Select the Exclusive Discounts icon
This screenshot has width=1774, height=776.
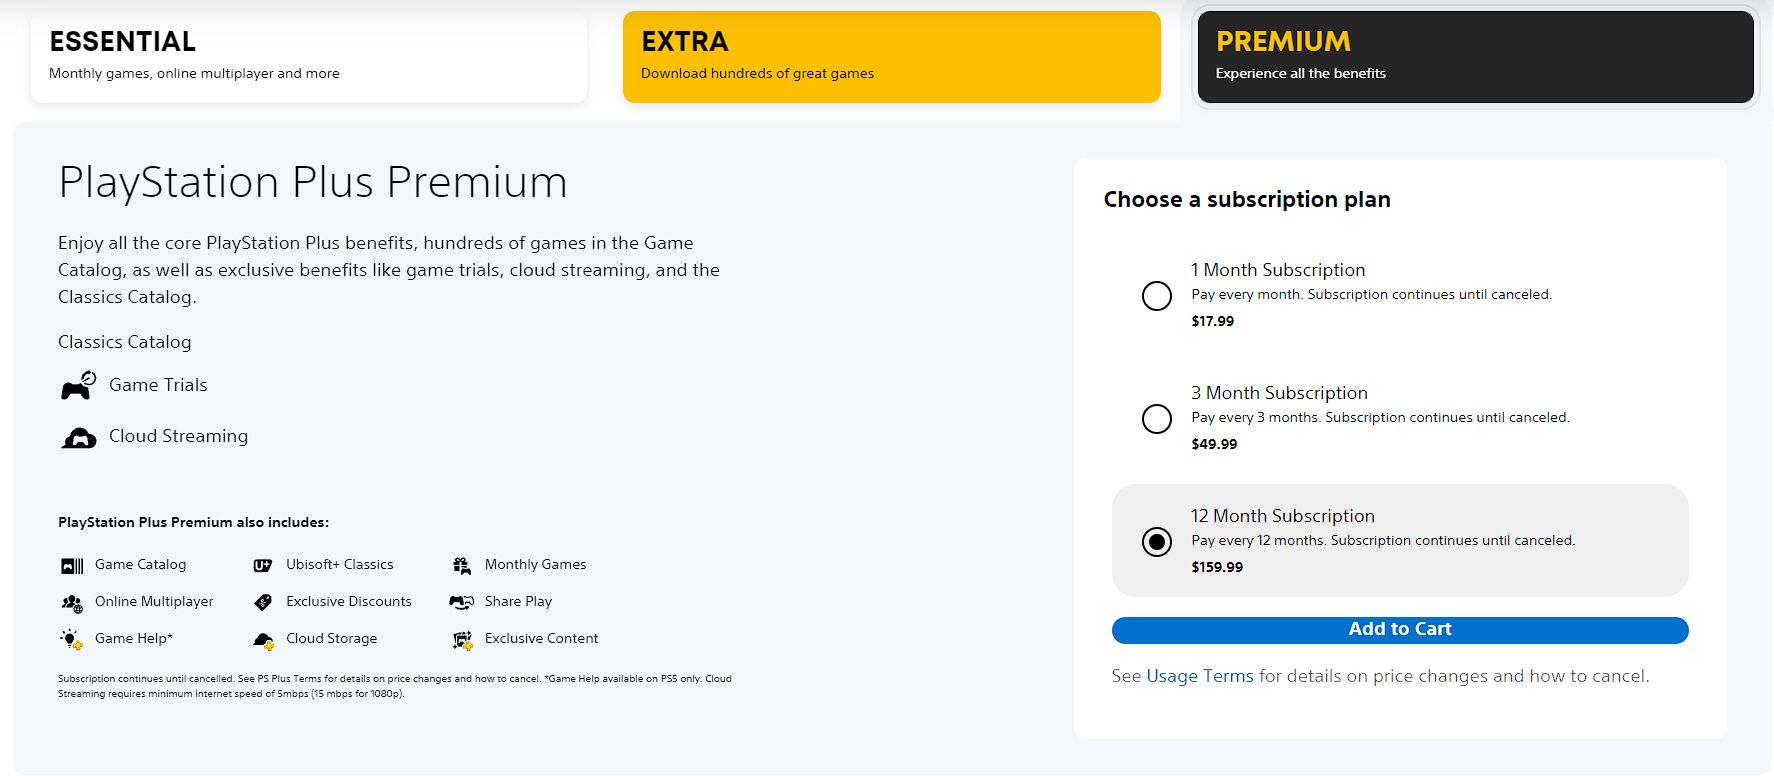point(263,601)
